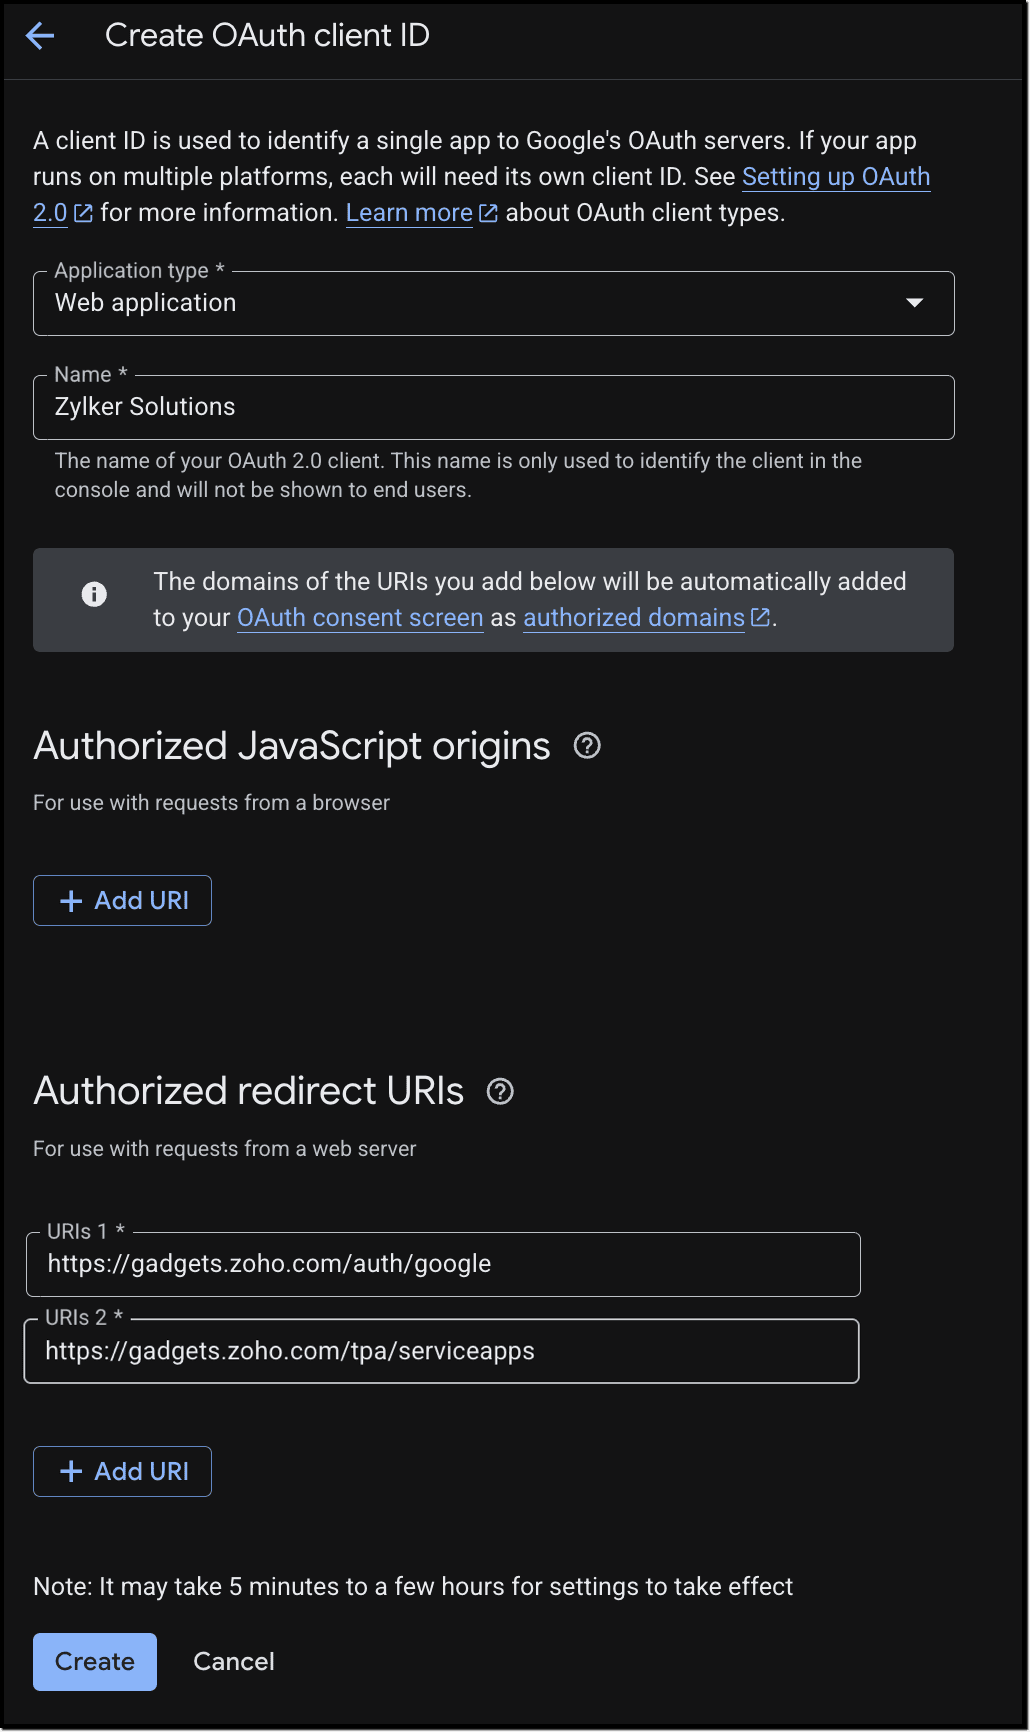Click the info icon in the domains notice
The image size is (1030, 1732).
[94, 594]
